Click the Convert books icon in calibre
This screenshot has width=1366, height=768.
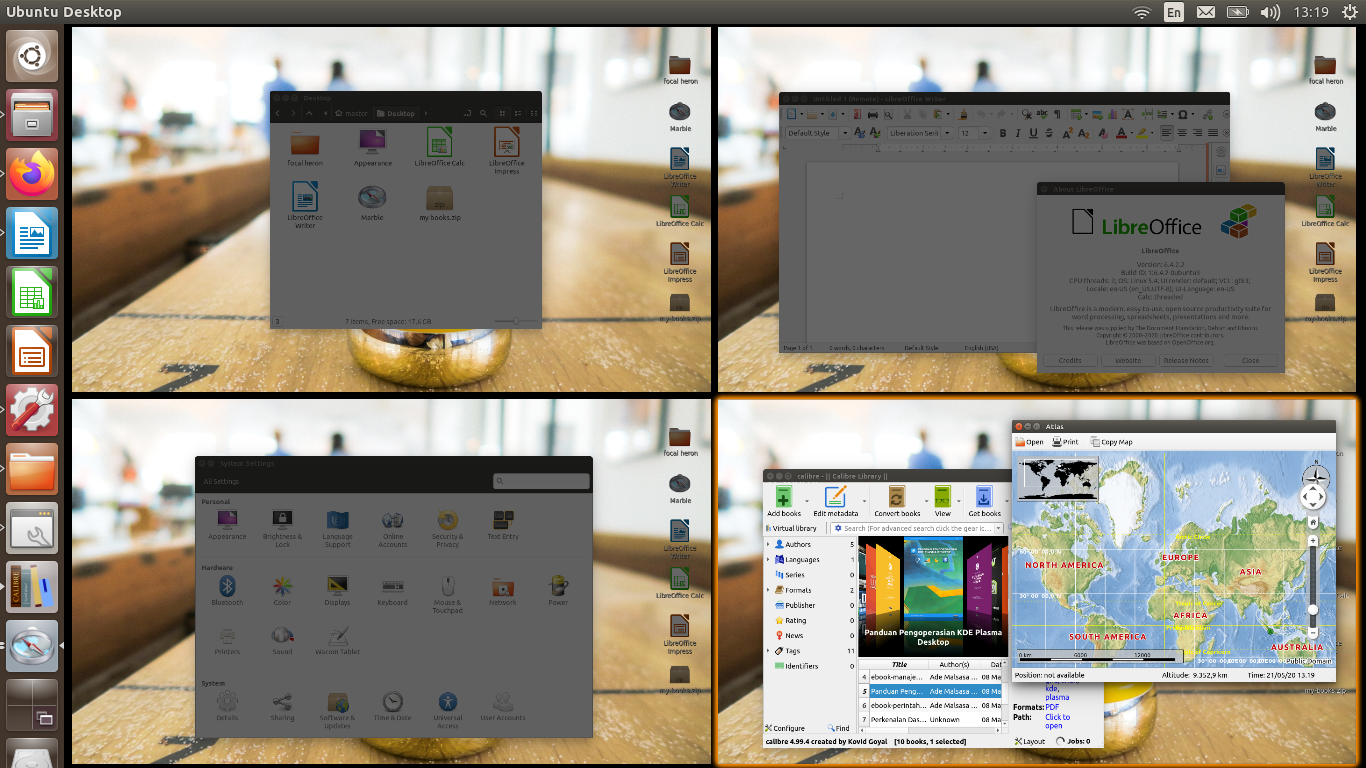(897, 496)
